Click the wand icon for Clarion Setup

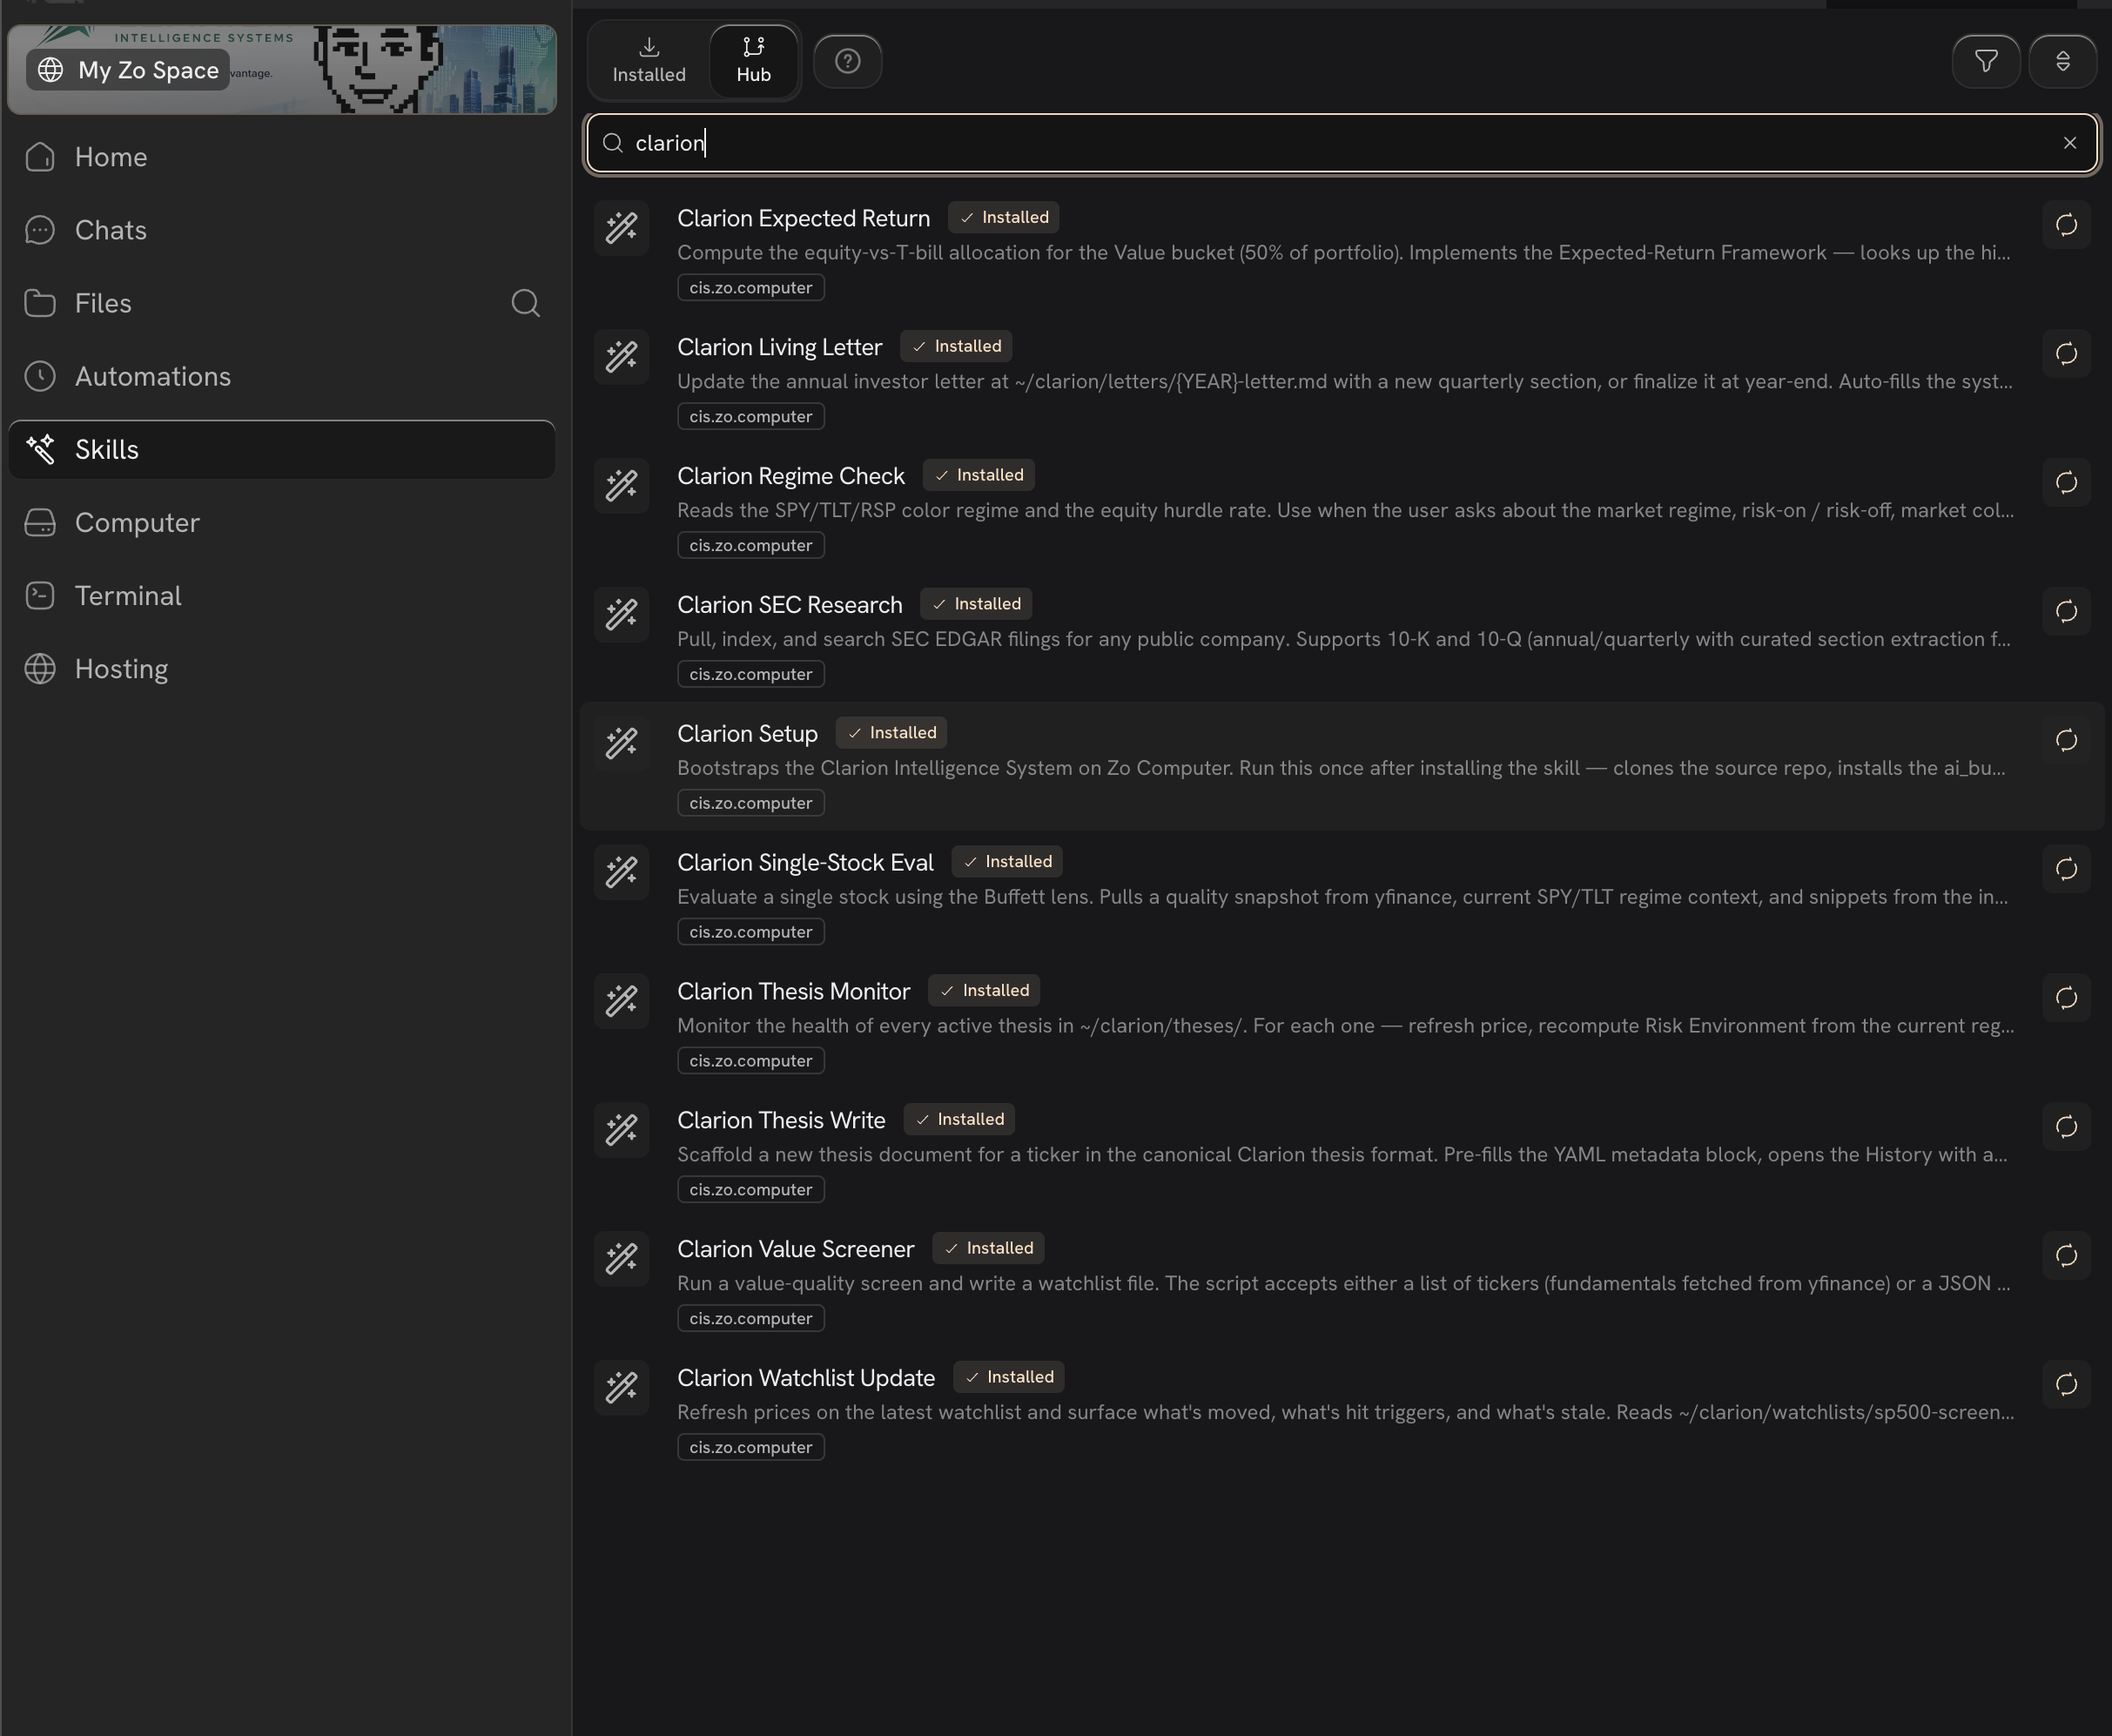(622, 744)
